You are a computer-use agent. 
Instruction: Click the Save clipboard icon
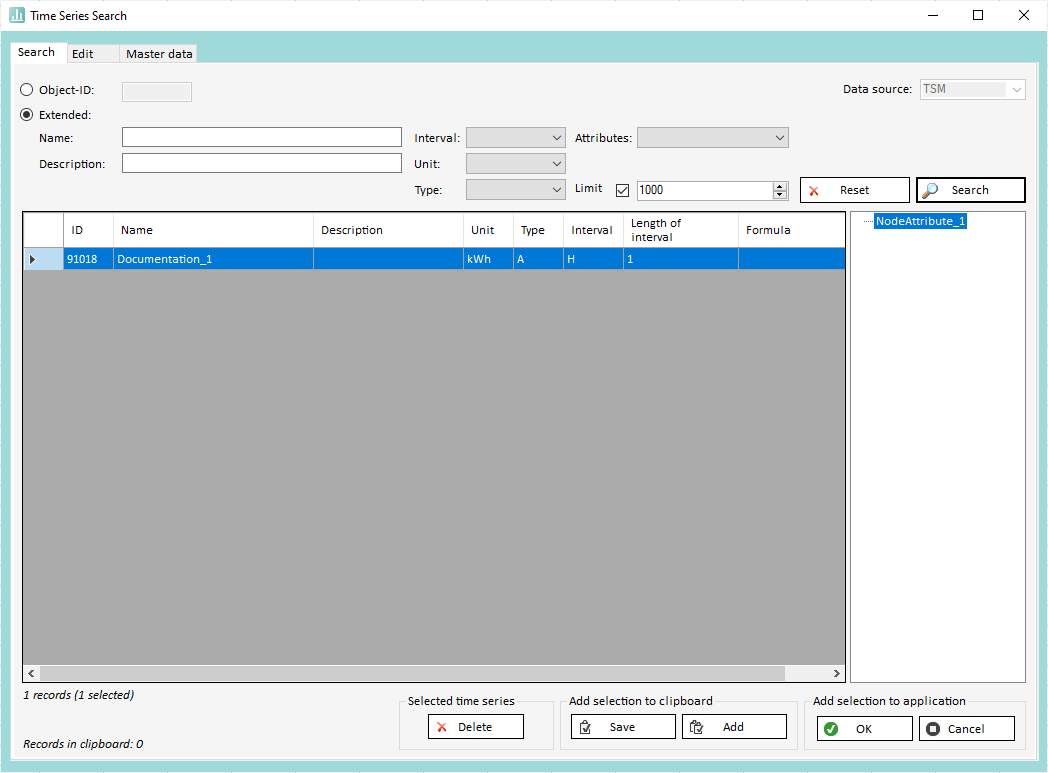(x=586, y=727)
